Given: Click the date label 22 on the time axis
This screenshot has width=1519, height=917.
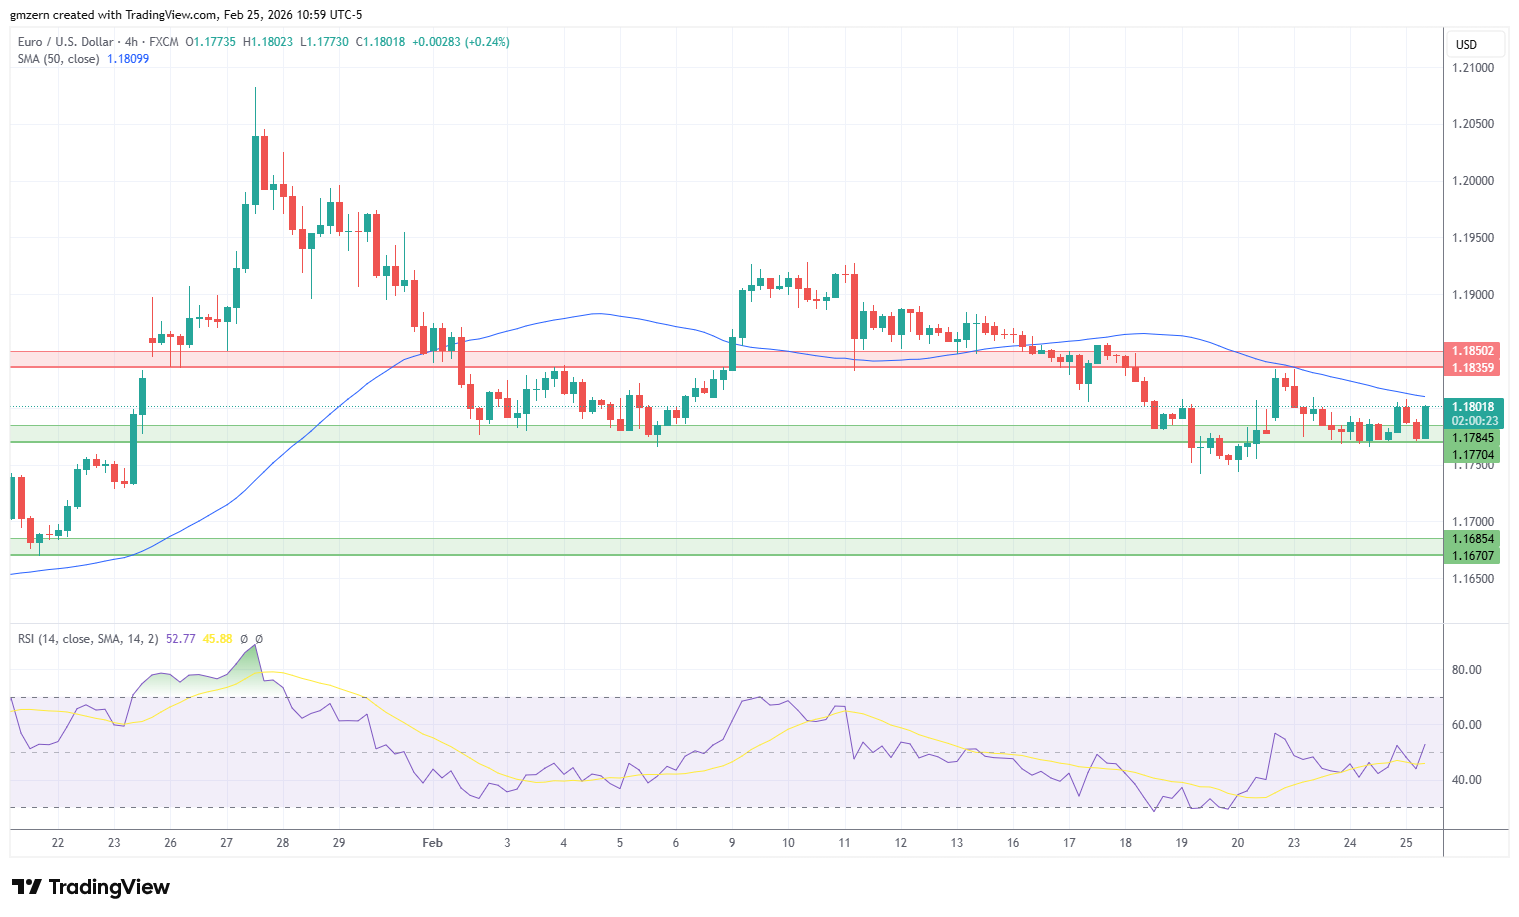Looking at the screenshot, I should pos(58,843).
